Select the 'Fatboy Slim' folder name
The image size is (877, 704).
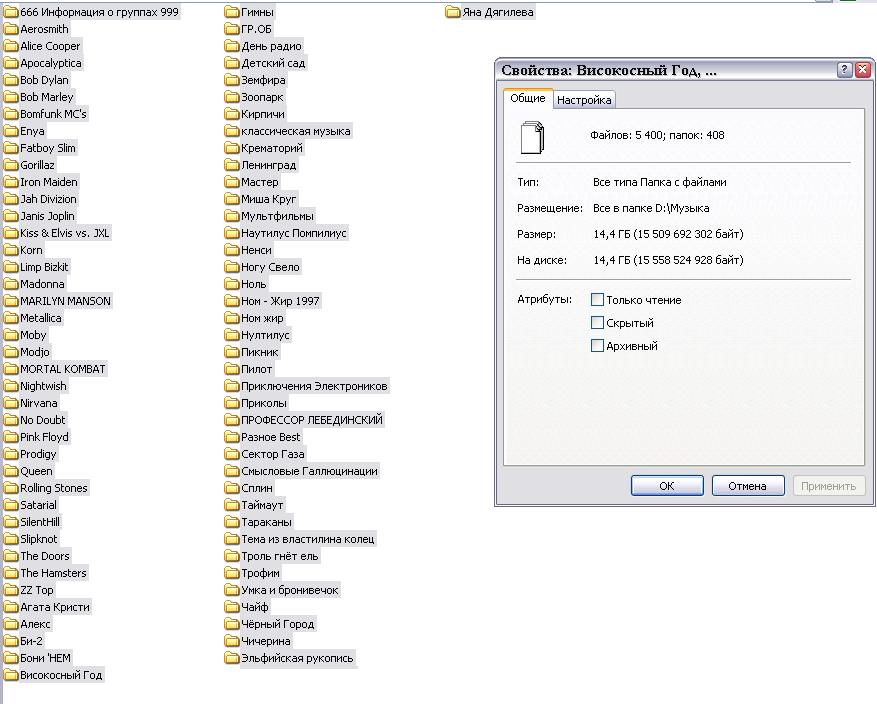point(48,148)
